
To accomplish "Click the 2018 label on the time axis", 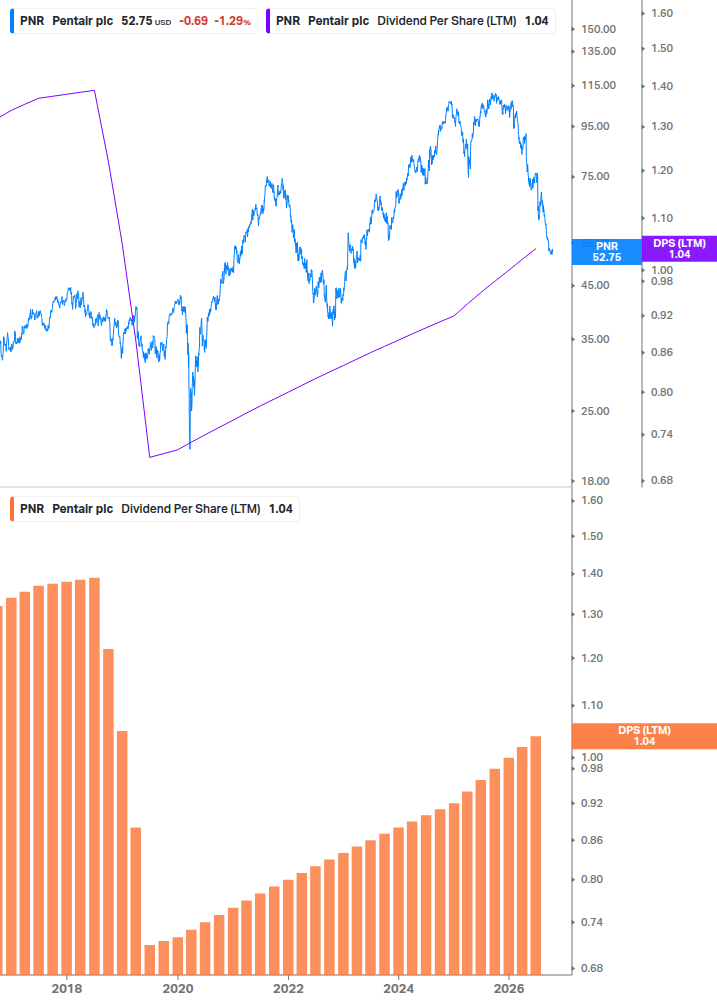I will click(x=67, y=988).
